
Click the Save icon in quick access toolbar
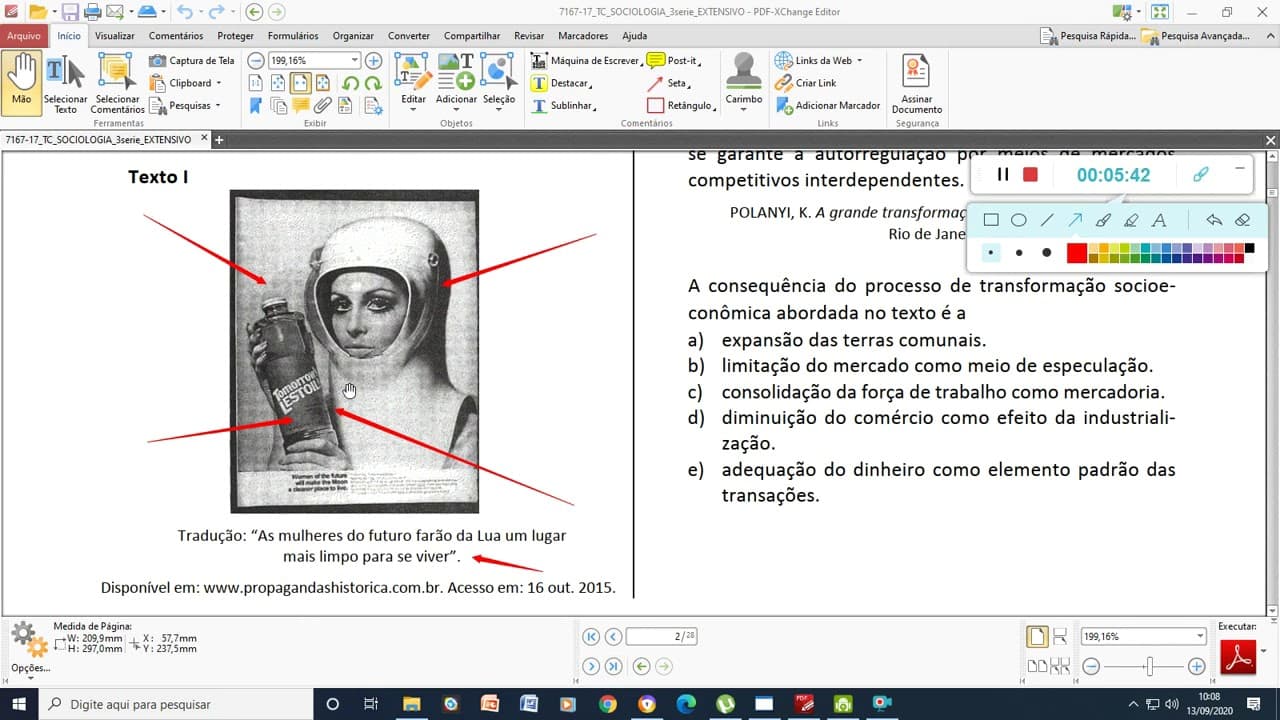click(x=70, y=12)
